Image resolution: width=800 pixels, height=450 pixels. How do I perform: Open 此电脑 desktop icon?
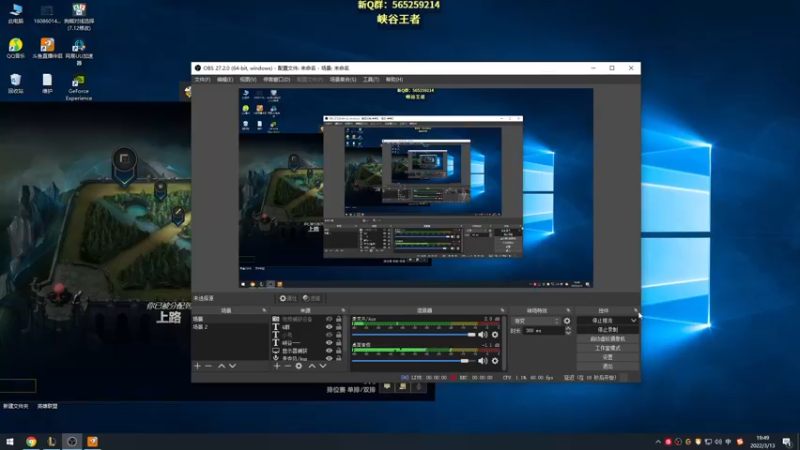click(x=16, y=13)
